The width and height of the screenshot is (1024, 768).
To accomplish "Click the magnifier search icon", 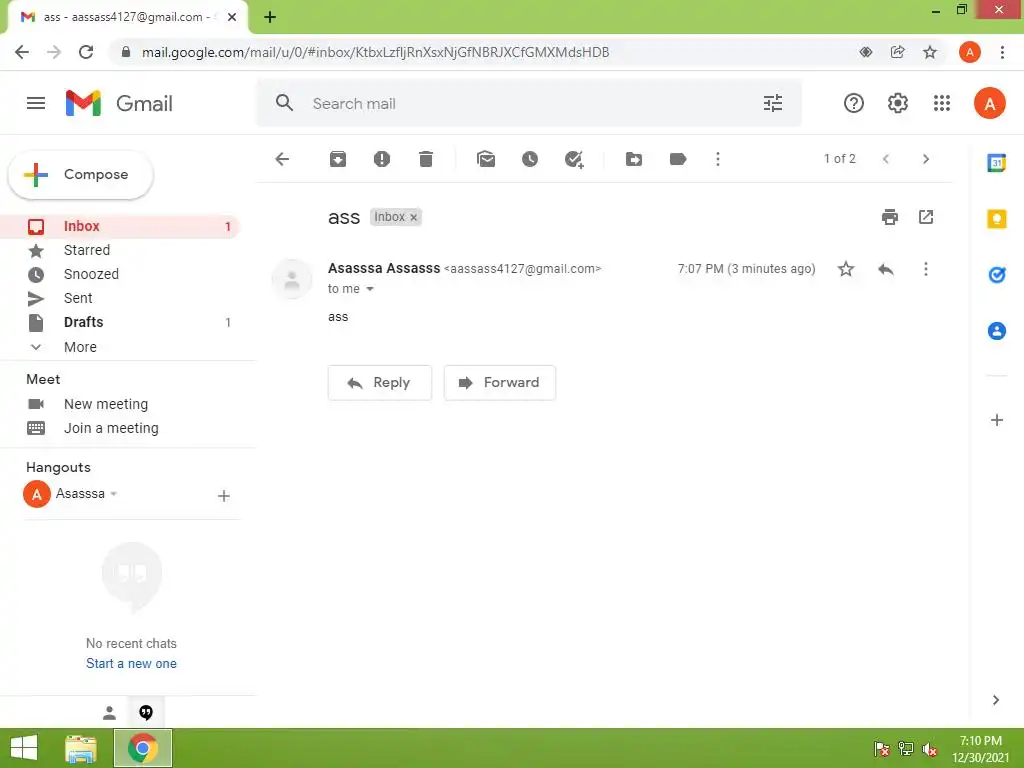I will [284, 103].
